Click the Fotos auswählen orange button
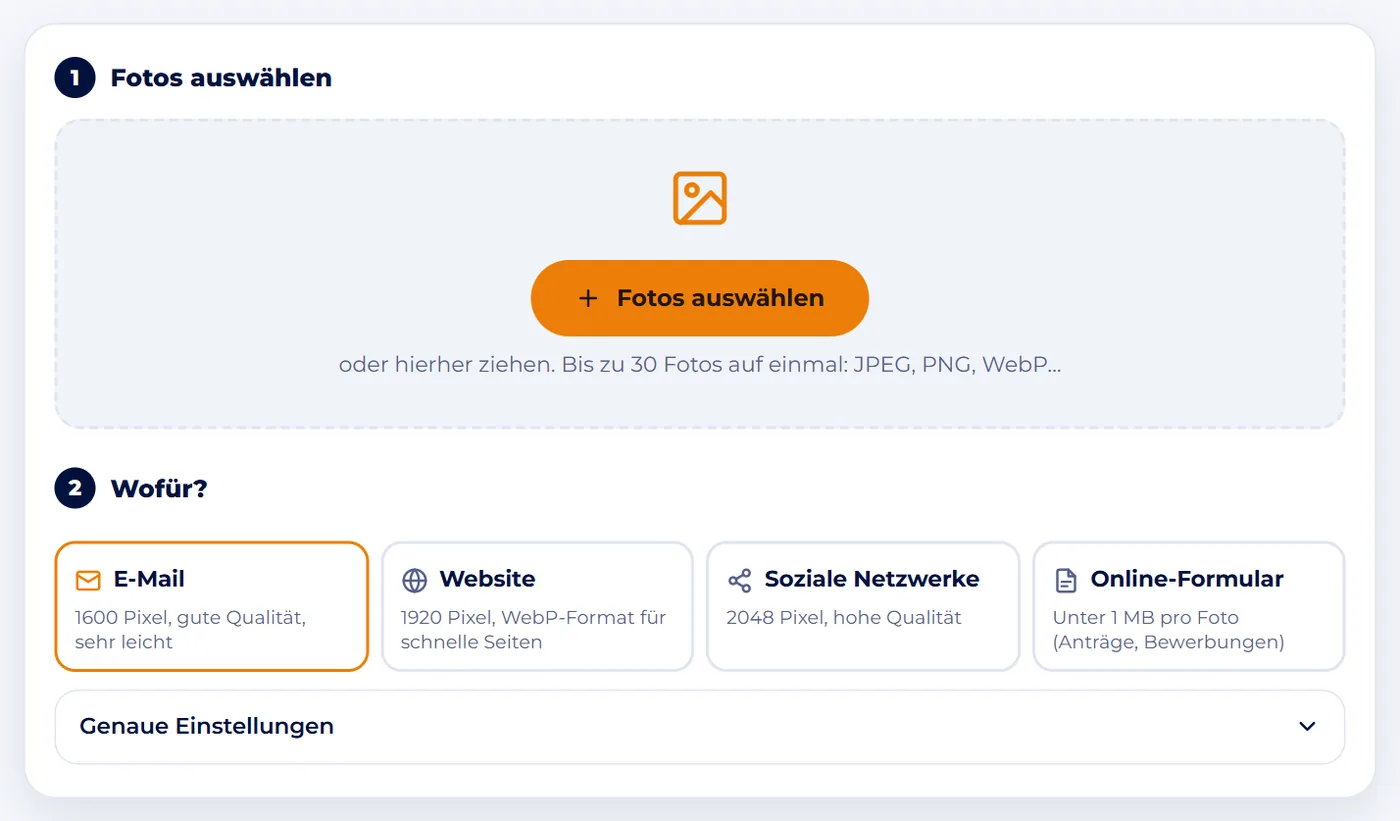1400x821 pixels. 699,298
